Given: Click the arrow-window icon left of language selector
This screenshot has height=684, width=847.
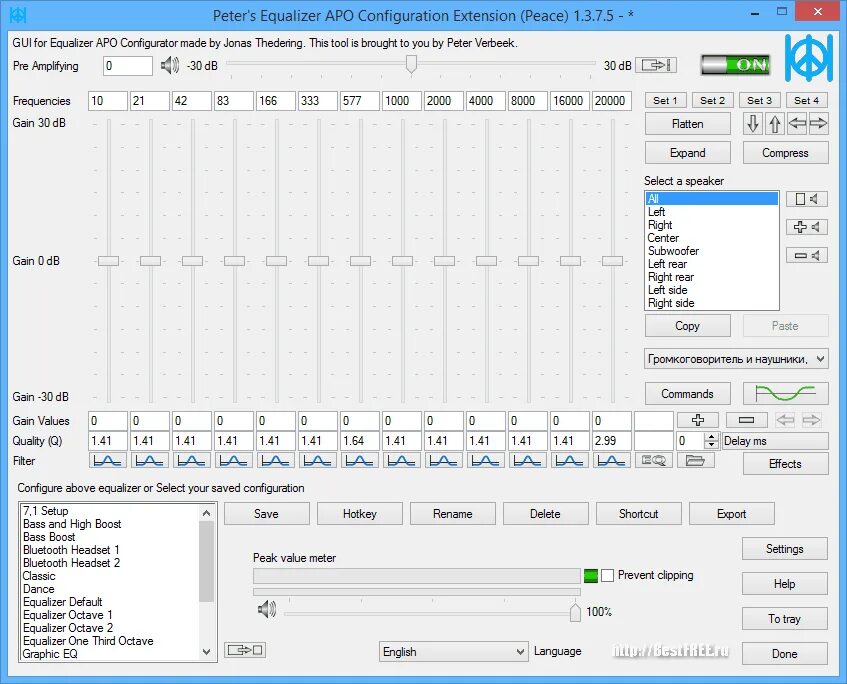Looking at the screenshot, I should (x=245, y=650).
